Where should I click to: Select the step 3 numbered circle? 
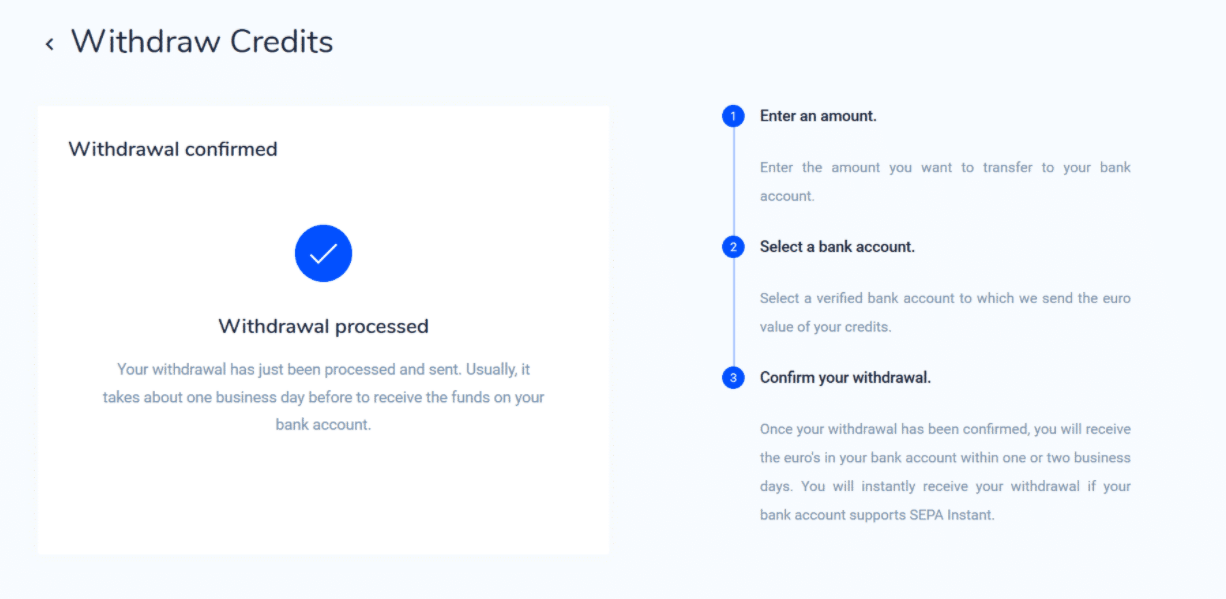pos(733,378)
